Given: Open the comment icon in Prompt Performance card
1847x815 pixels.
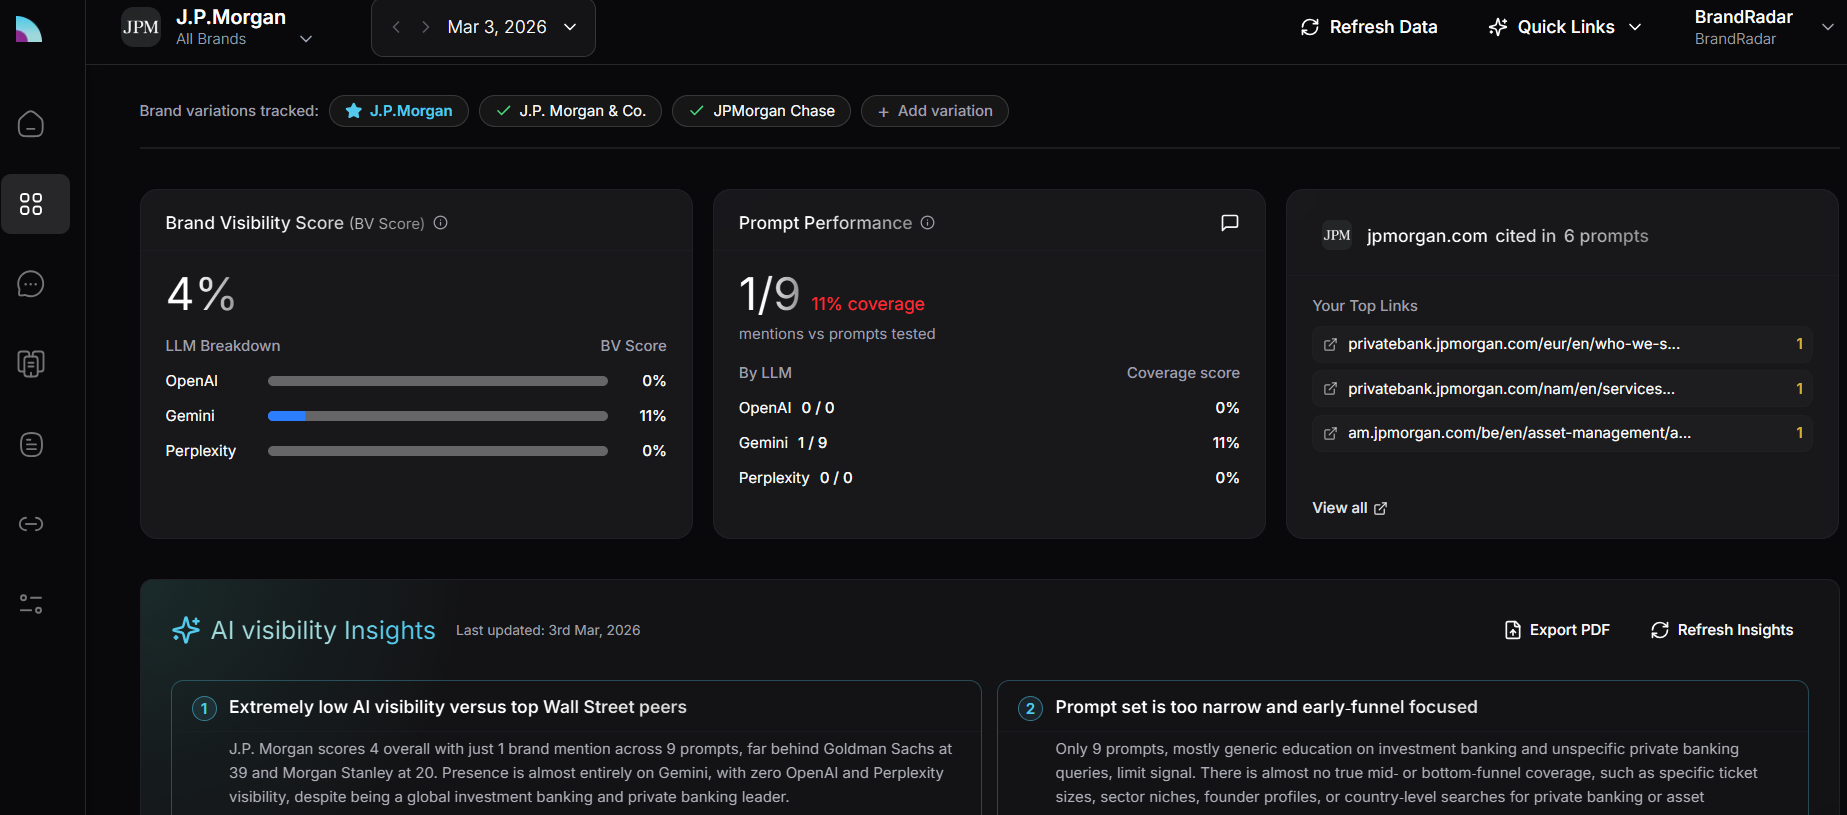Looking at the screenshot, I should click(1230, 223).
